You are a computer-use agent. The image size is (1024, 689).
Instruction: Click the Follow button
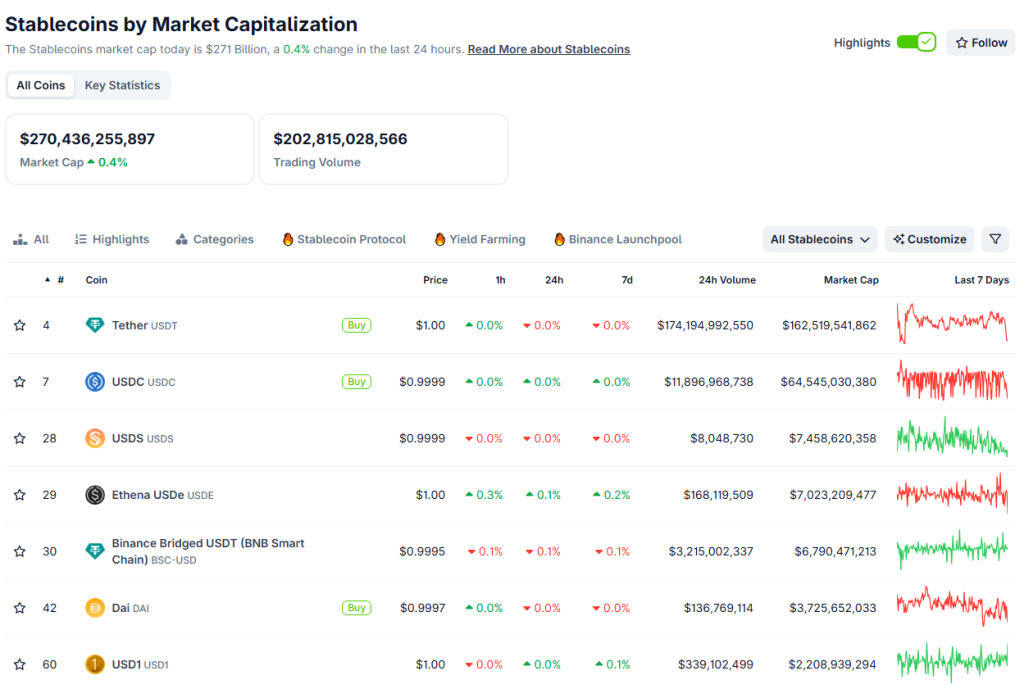(x=981, y=42)
